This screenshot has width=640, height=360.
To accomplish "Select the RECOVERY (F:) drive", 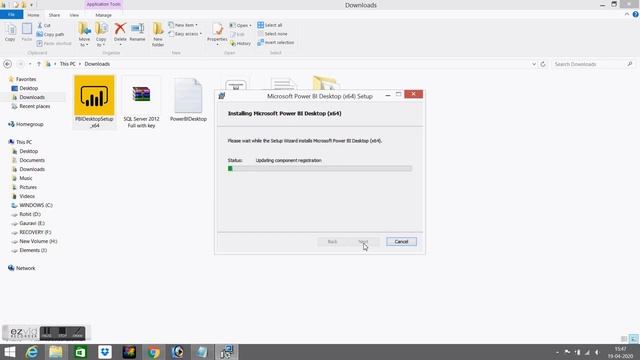I will point(35,232).
